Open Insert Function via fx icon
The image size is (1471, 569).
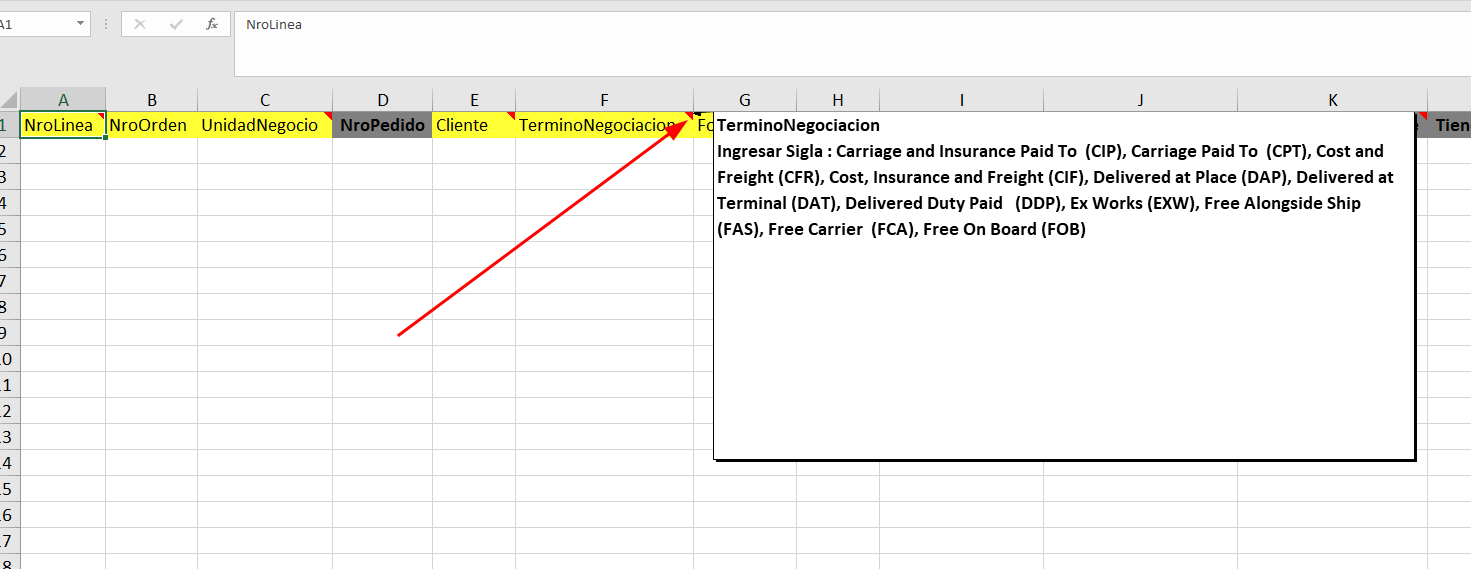212,24
